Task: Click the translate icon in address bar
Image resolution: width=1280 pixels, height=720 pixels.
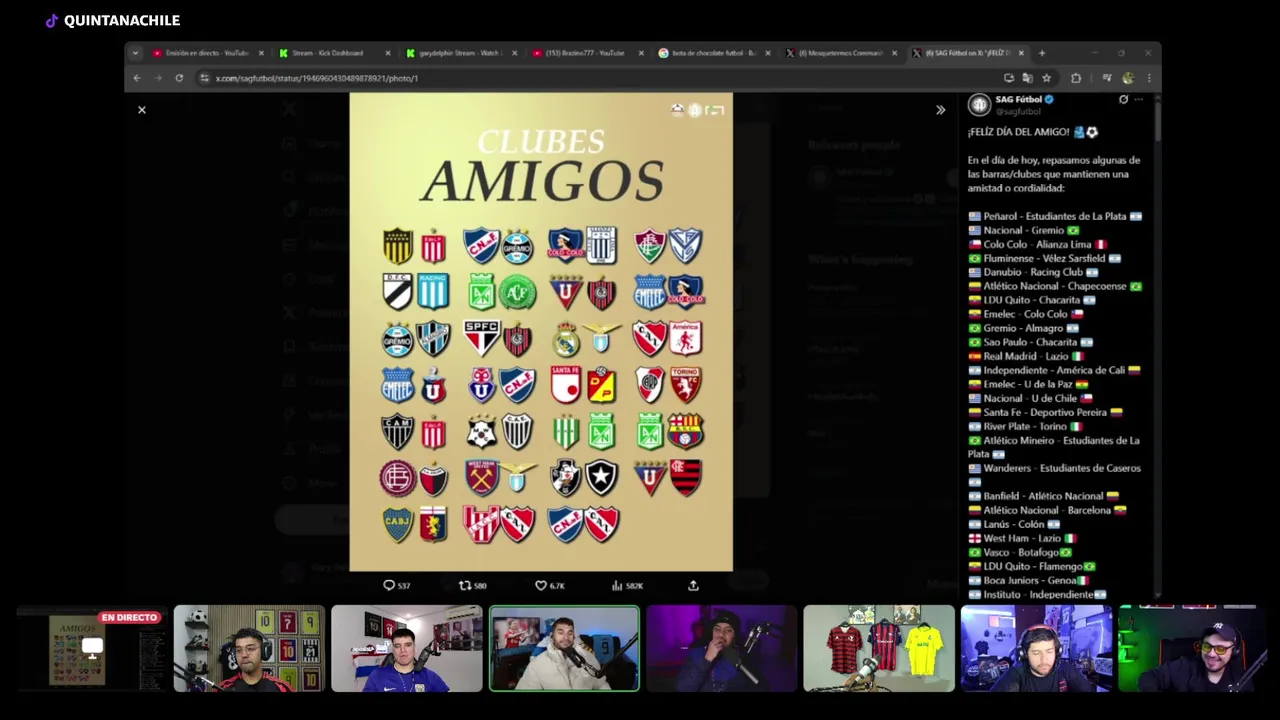Action: coord(1027,78)
